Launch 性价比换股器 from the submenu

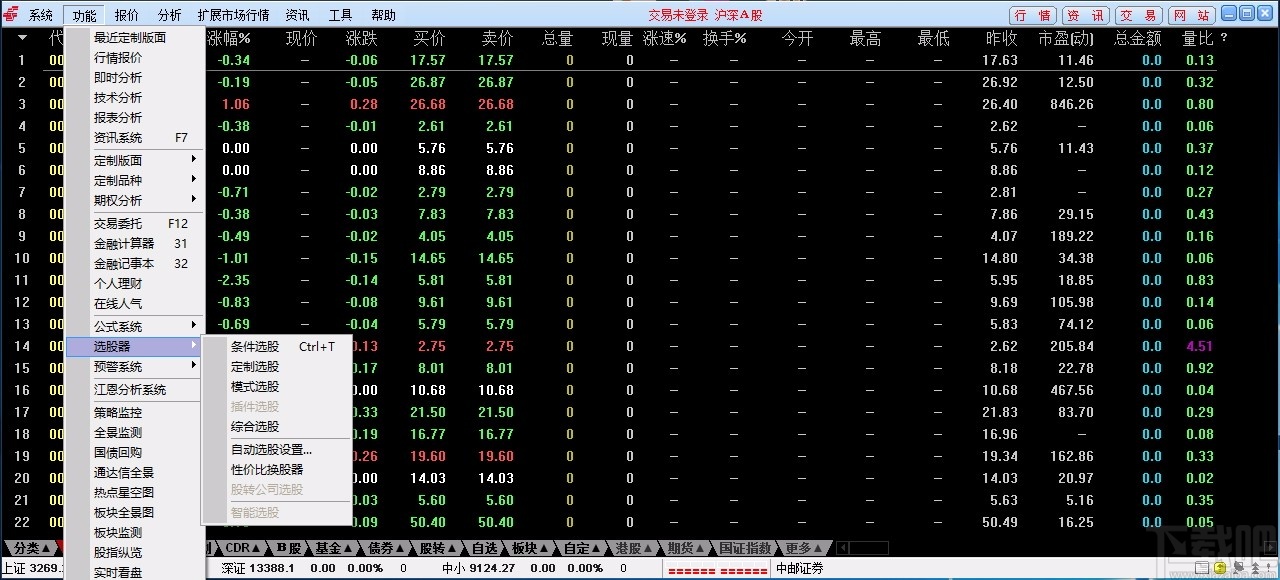(268, 470)
